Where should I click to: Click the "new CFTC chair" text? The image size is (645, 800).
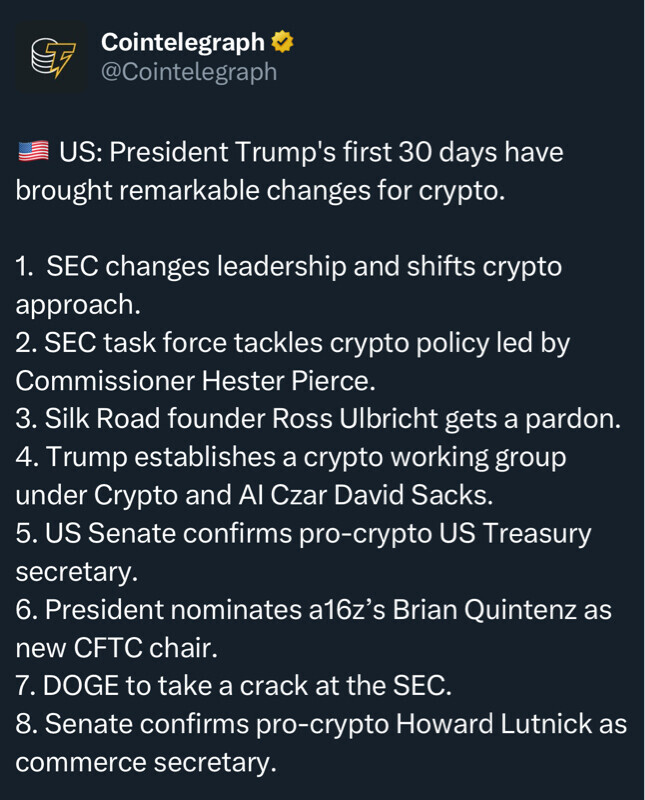(115, 647)
